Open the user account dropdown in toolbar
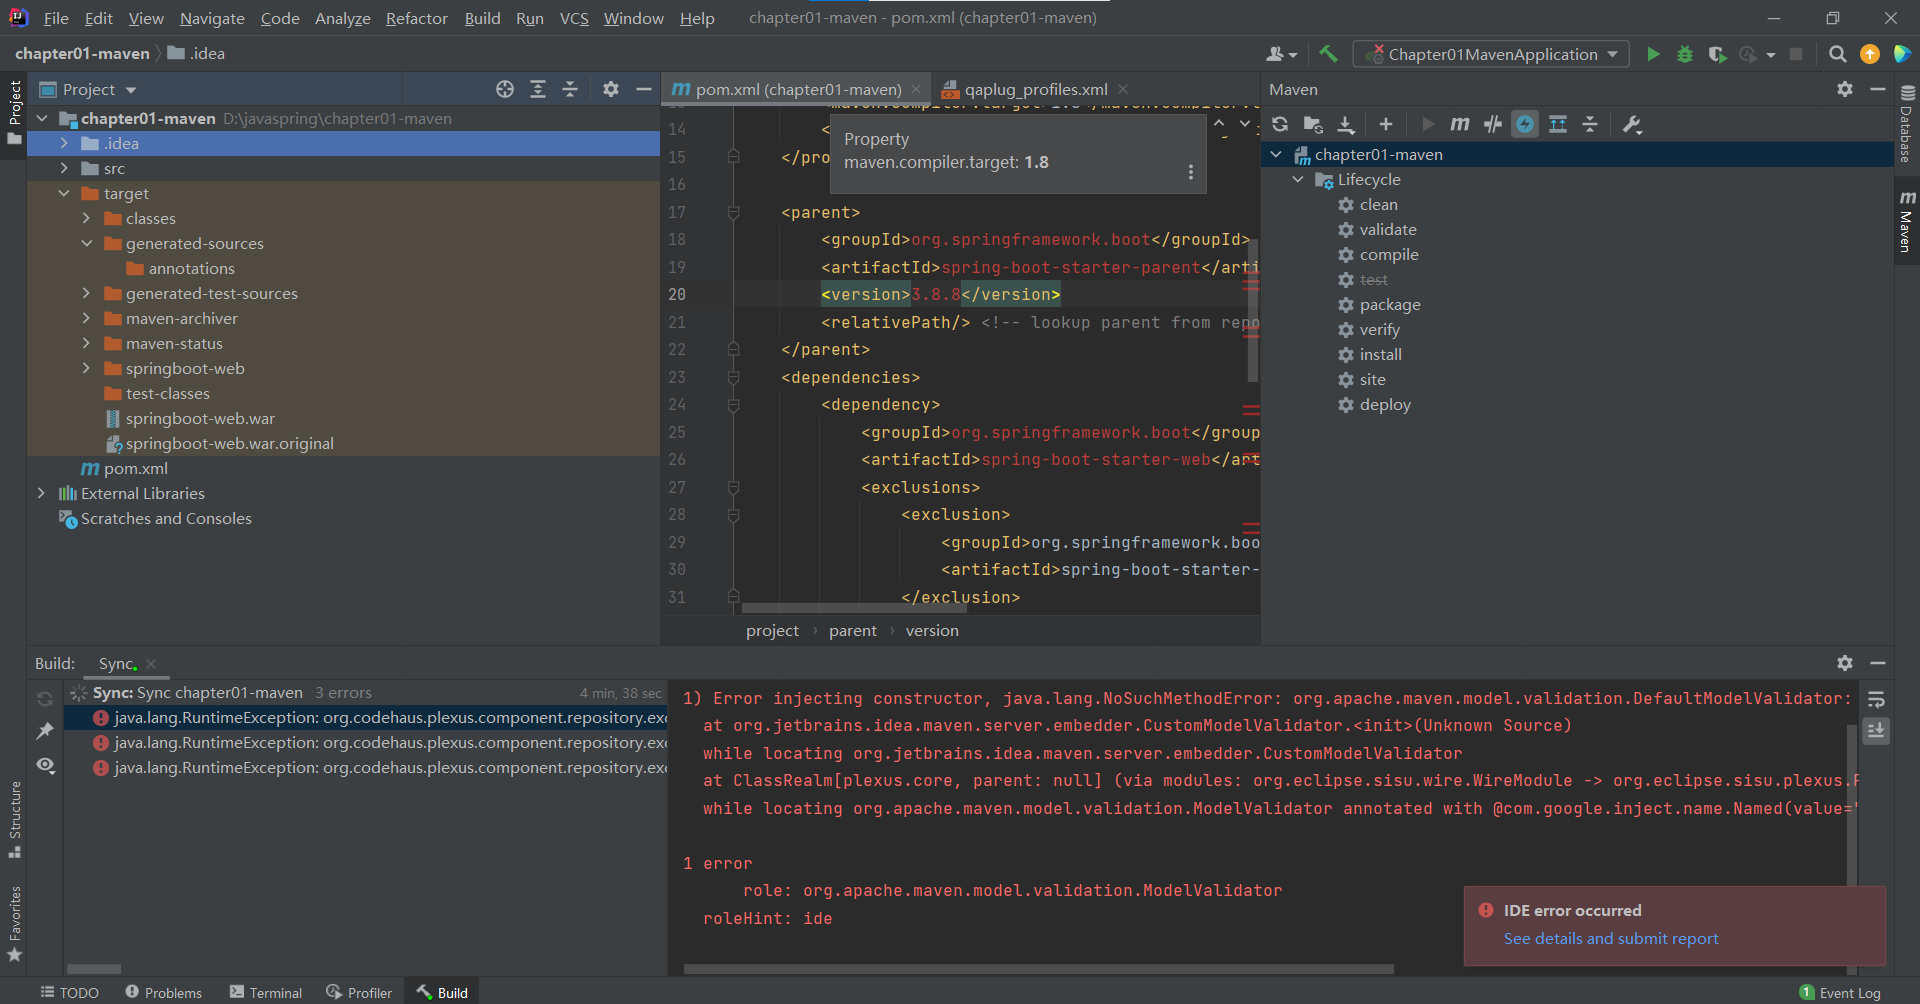Viewport: 1920px width, 1004px height. coord(1281,54)
